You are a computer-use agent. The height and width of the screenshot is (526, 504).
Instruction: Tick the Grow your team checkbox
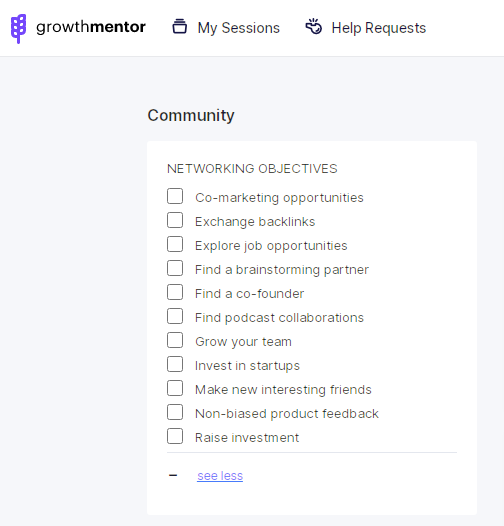[175, 340]
